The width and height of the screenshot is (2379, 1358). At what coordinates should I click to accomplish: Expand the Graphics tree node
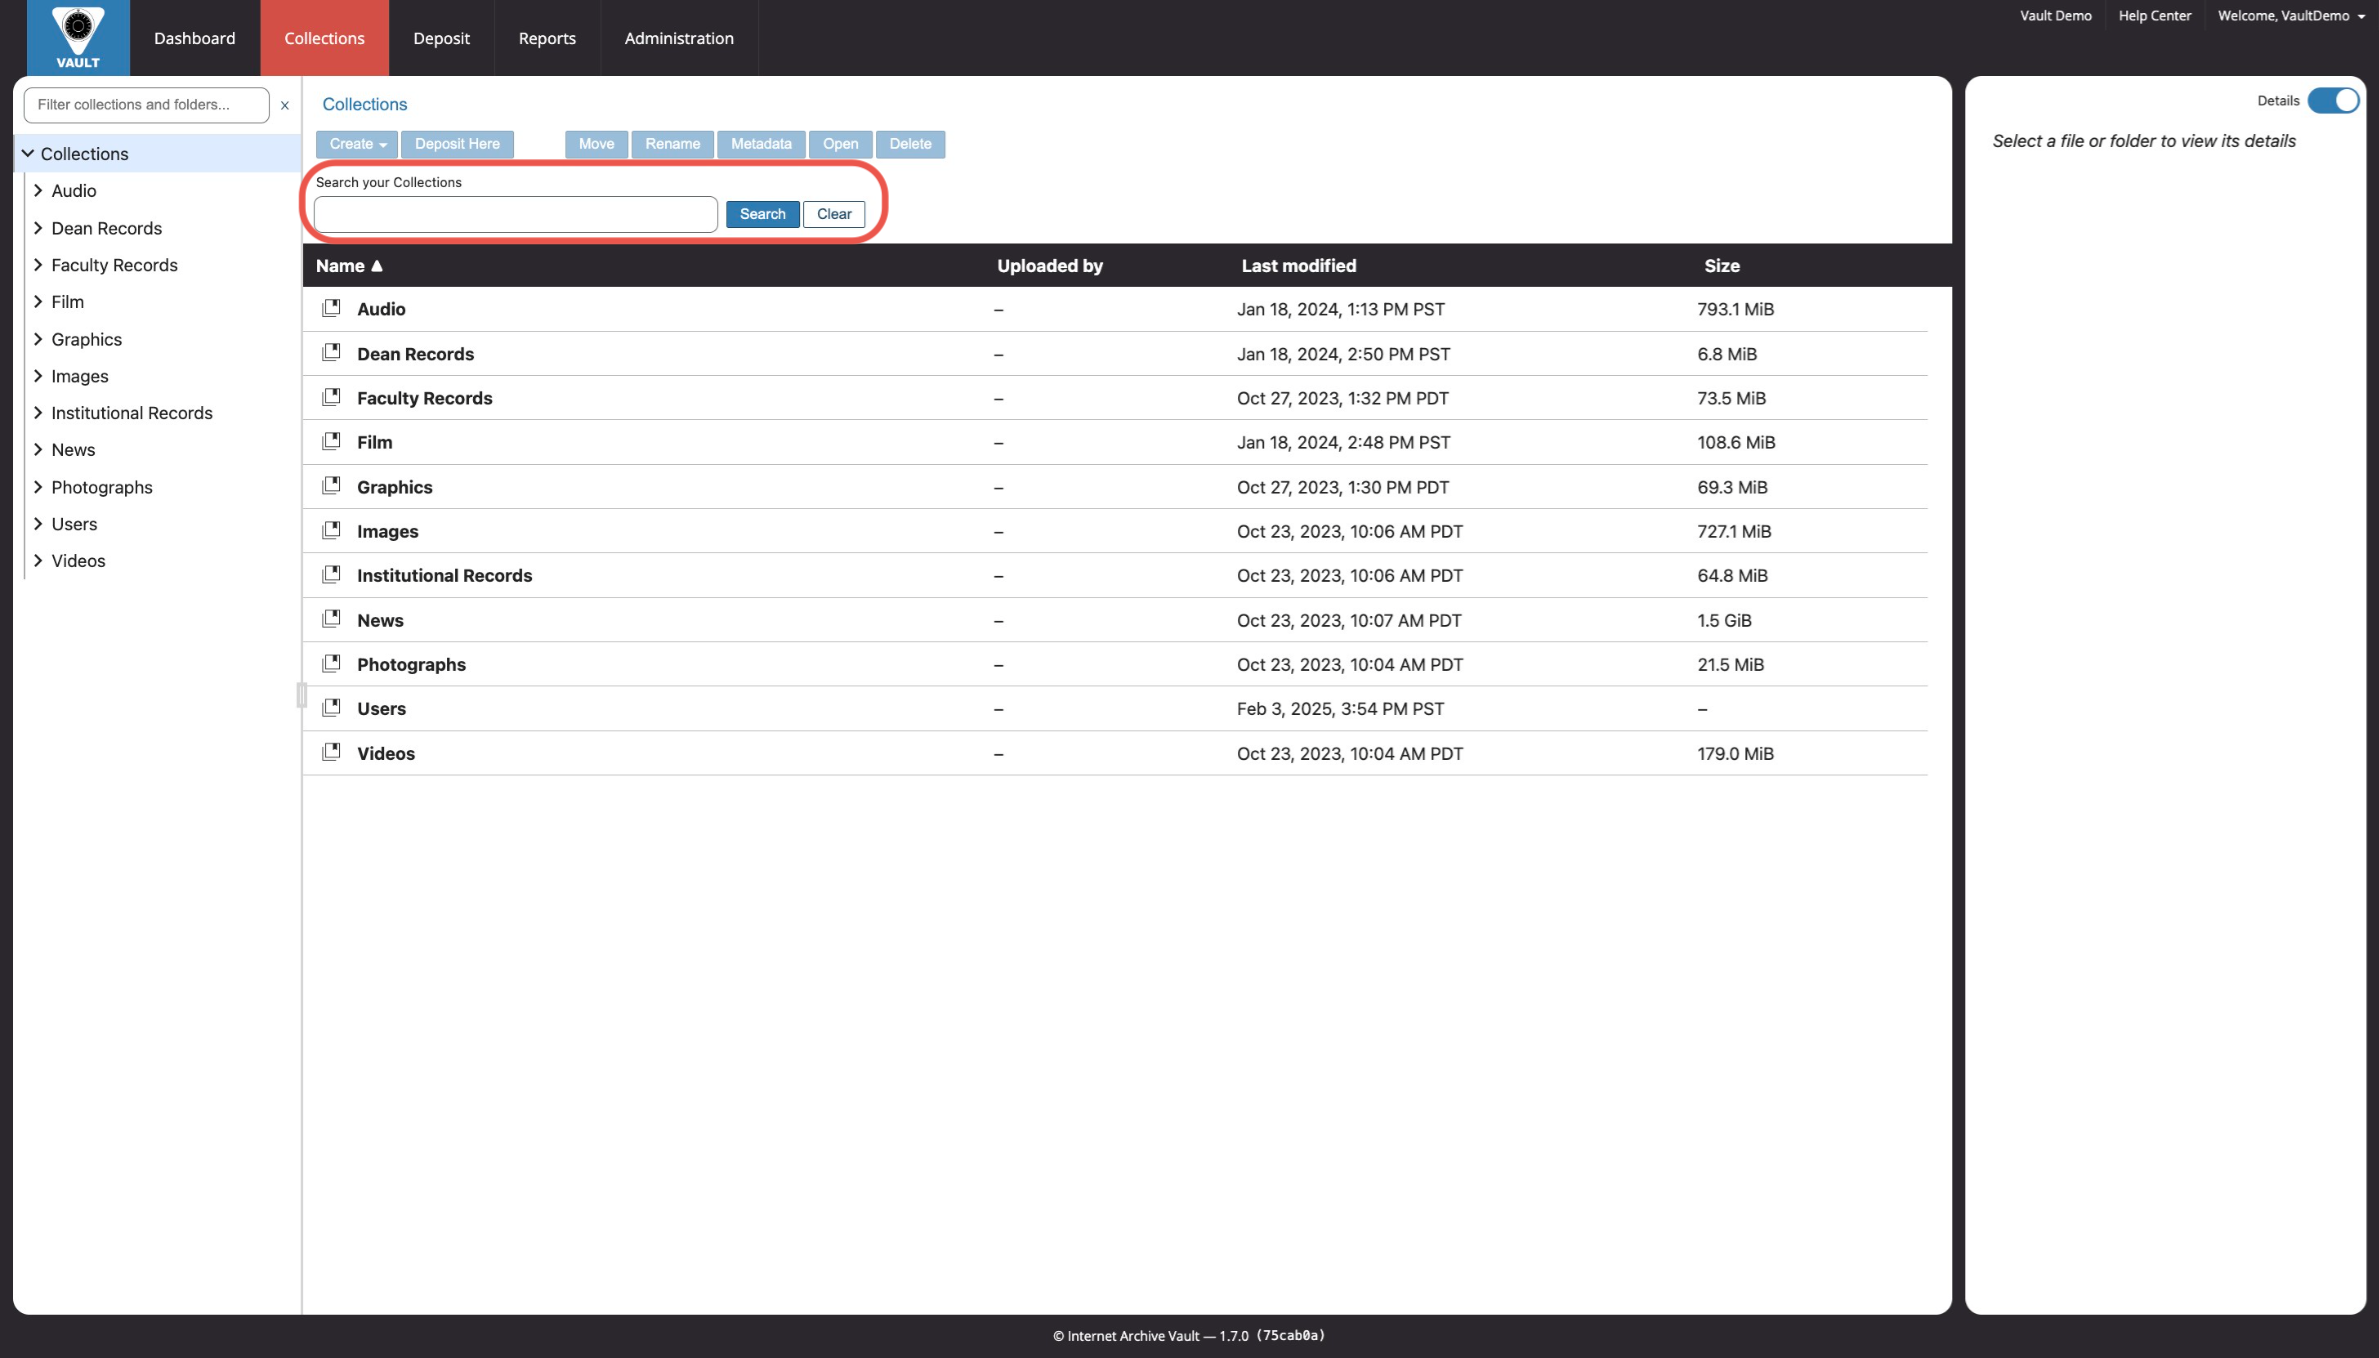(x=38, y=339)
